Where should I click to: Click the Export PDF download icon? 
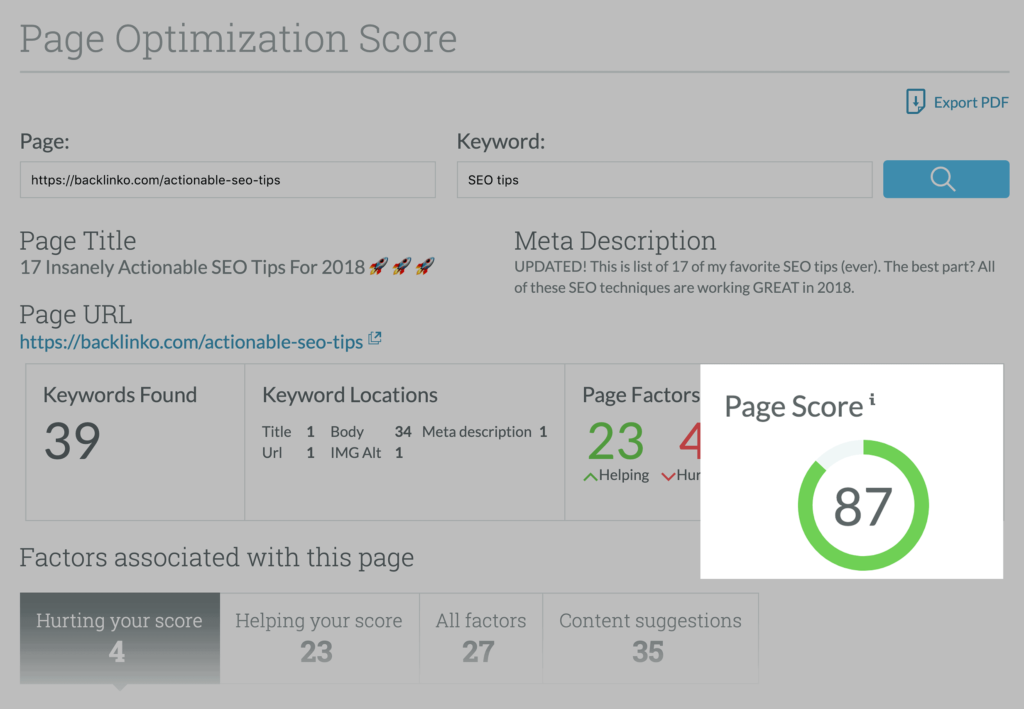pos(915,102)
